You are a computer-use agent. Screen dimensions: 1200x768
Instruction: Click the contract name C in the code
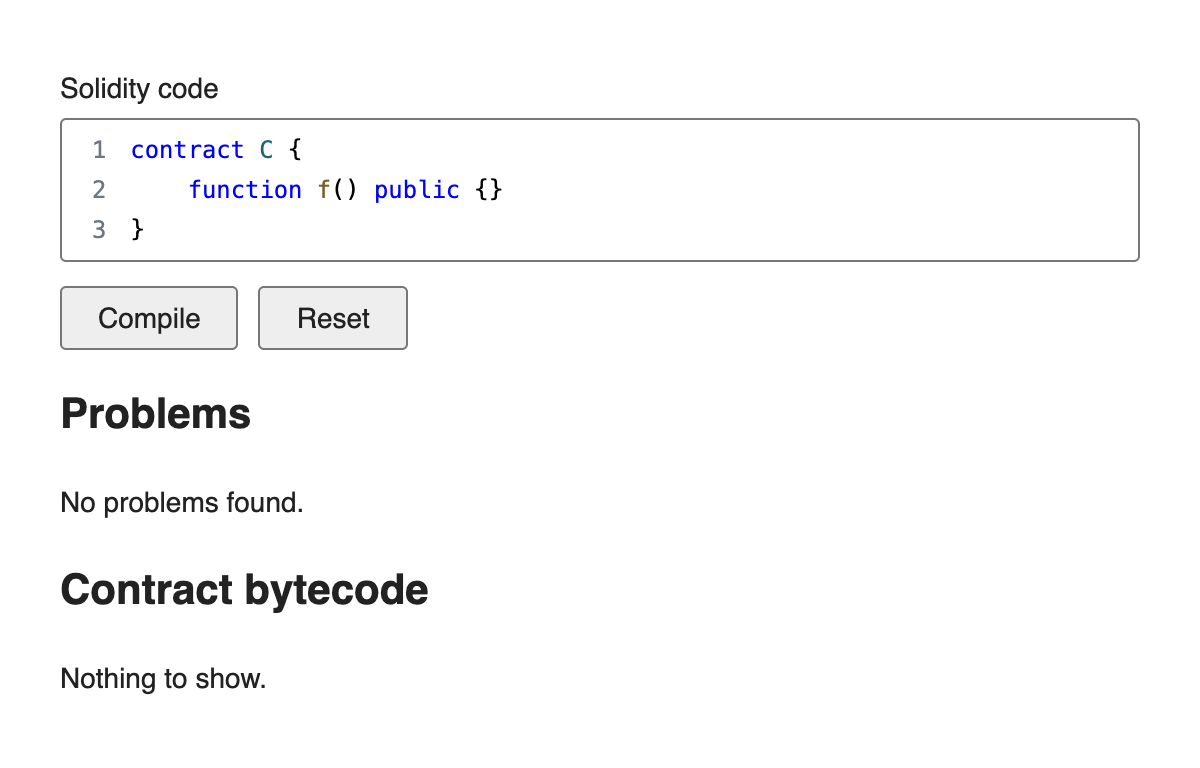point(266,150)
